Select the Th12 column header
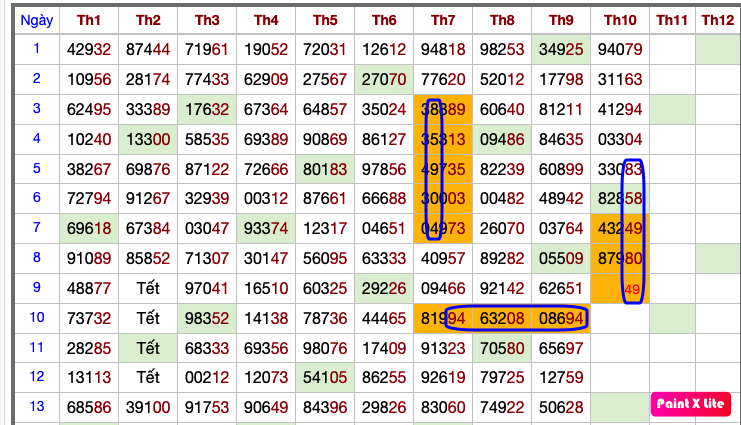 pyautogui.click(x=717, y=20)
